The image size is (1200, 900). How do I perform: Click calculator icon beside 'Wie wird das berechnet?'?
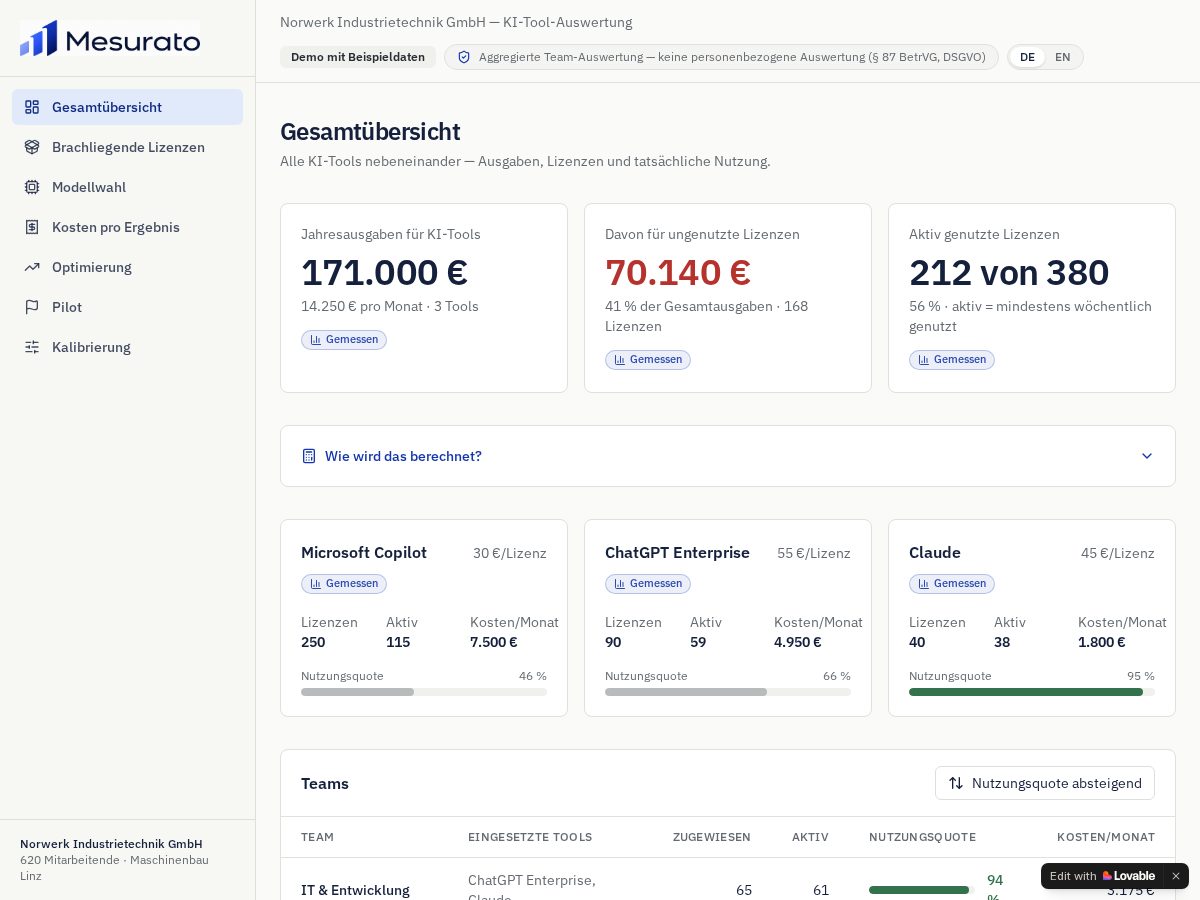click(309, 456)
